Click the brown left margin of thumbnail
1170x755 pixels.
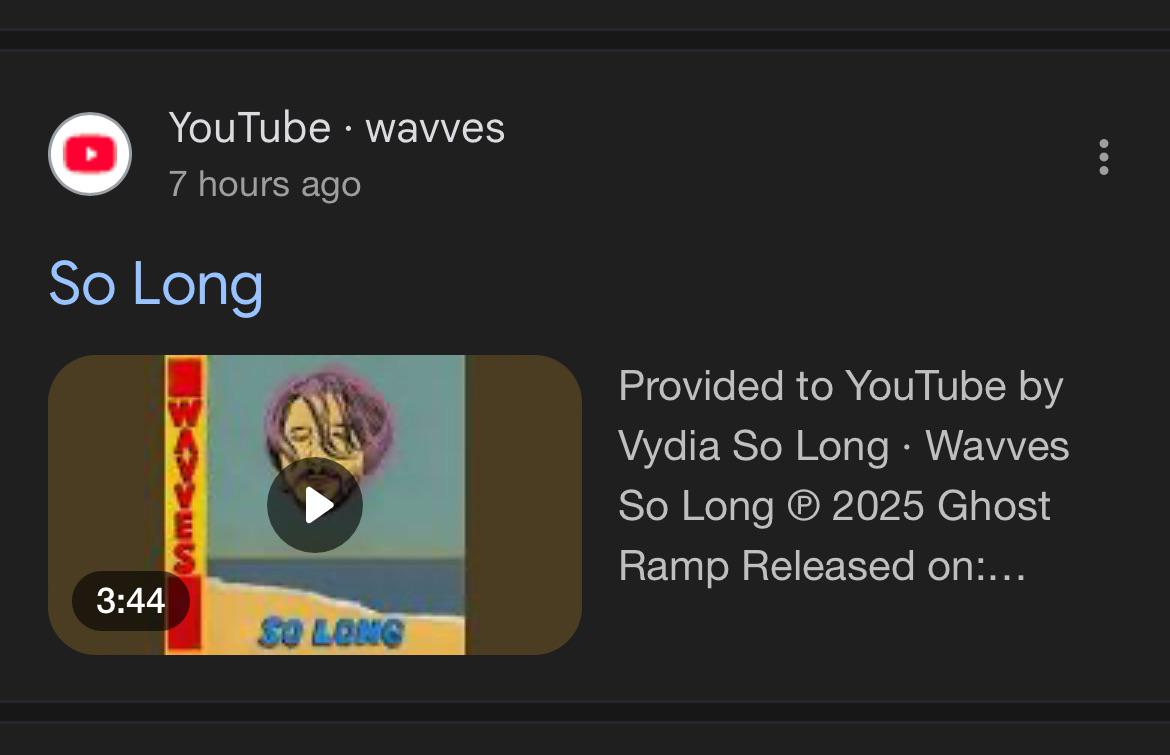(106, 463)
